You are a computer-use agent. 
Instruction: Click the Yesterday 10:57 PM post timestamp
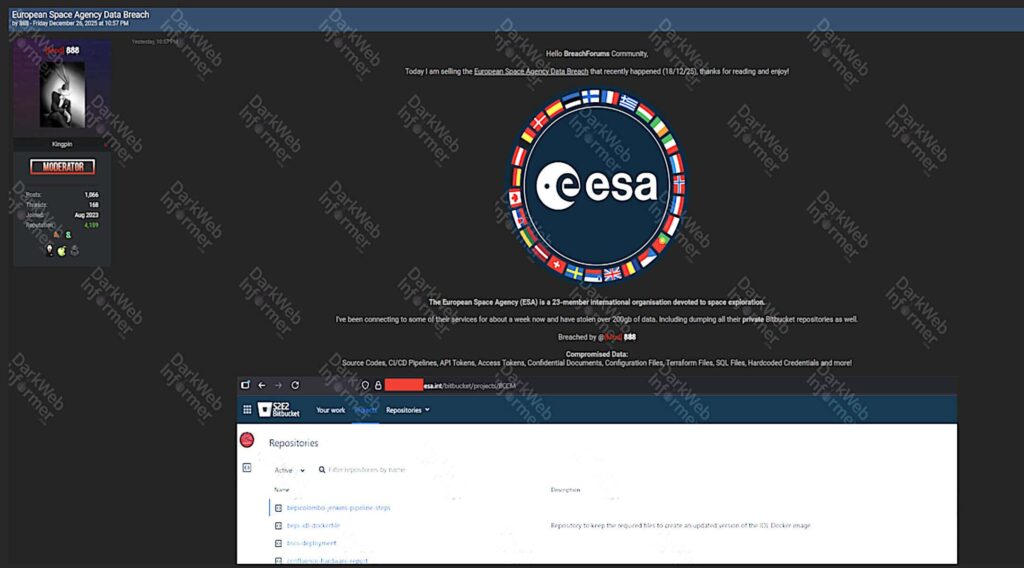[155, 42]
